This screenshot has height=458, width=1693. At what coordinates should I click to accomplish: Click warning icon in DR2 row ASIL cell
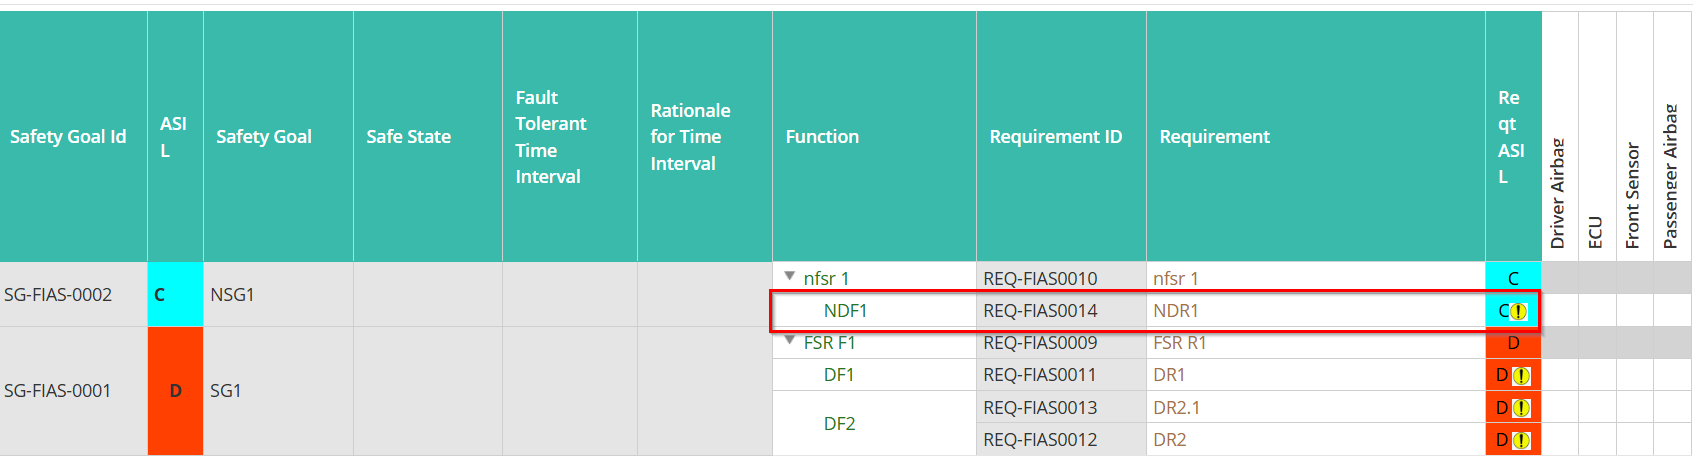click(x=1521, y=440)
